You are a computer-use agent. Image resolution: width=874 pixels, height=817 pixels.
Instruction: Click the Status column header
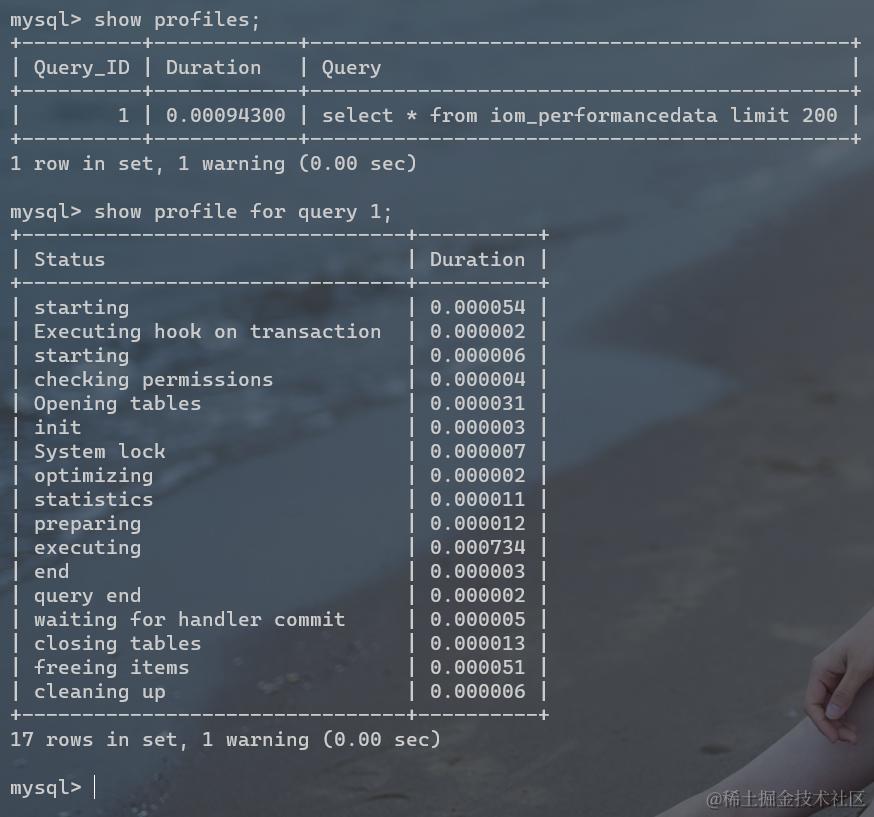coord(69,260)
